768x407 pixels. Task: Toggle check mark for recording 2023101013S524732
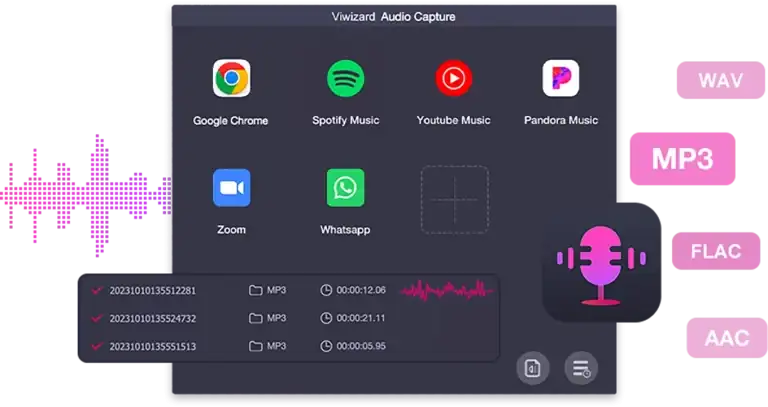(96, 318)
